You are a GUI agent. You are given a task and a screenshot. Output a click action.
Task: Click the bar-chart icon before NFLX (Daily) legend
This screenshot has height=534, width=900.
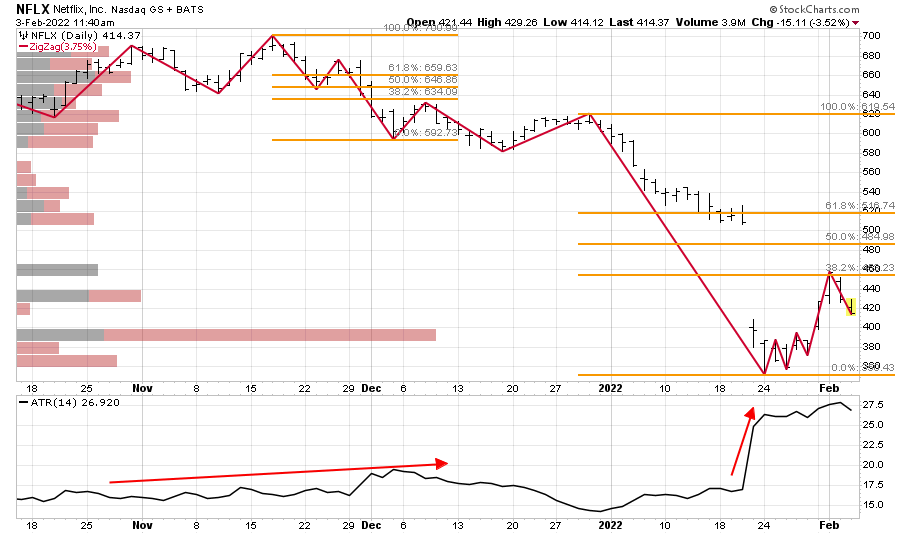click(24, 36)
